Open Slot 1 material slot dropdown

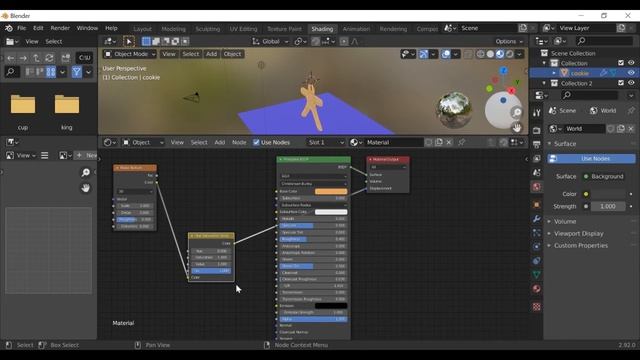point(326,142)
